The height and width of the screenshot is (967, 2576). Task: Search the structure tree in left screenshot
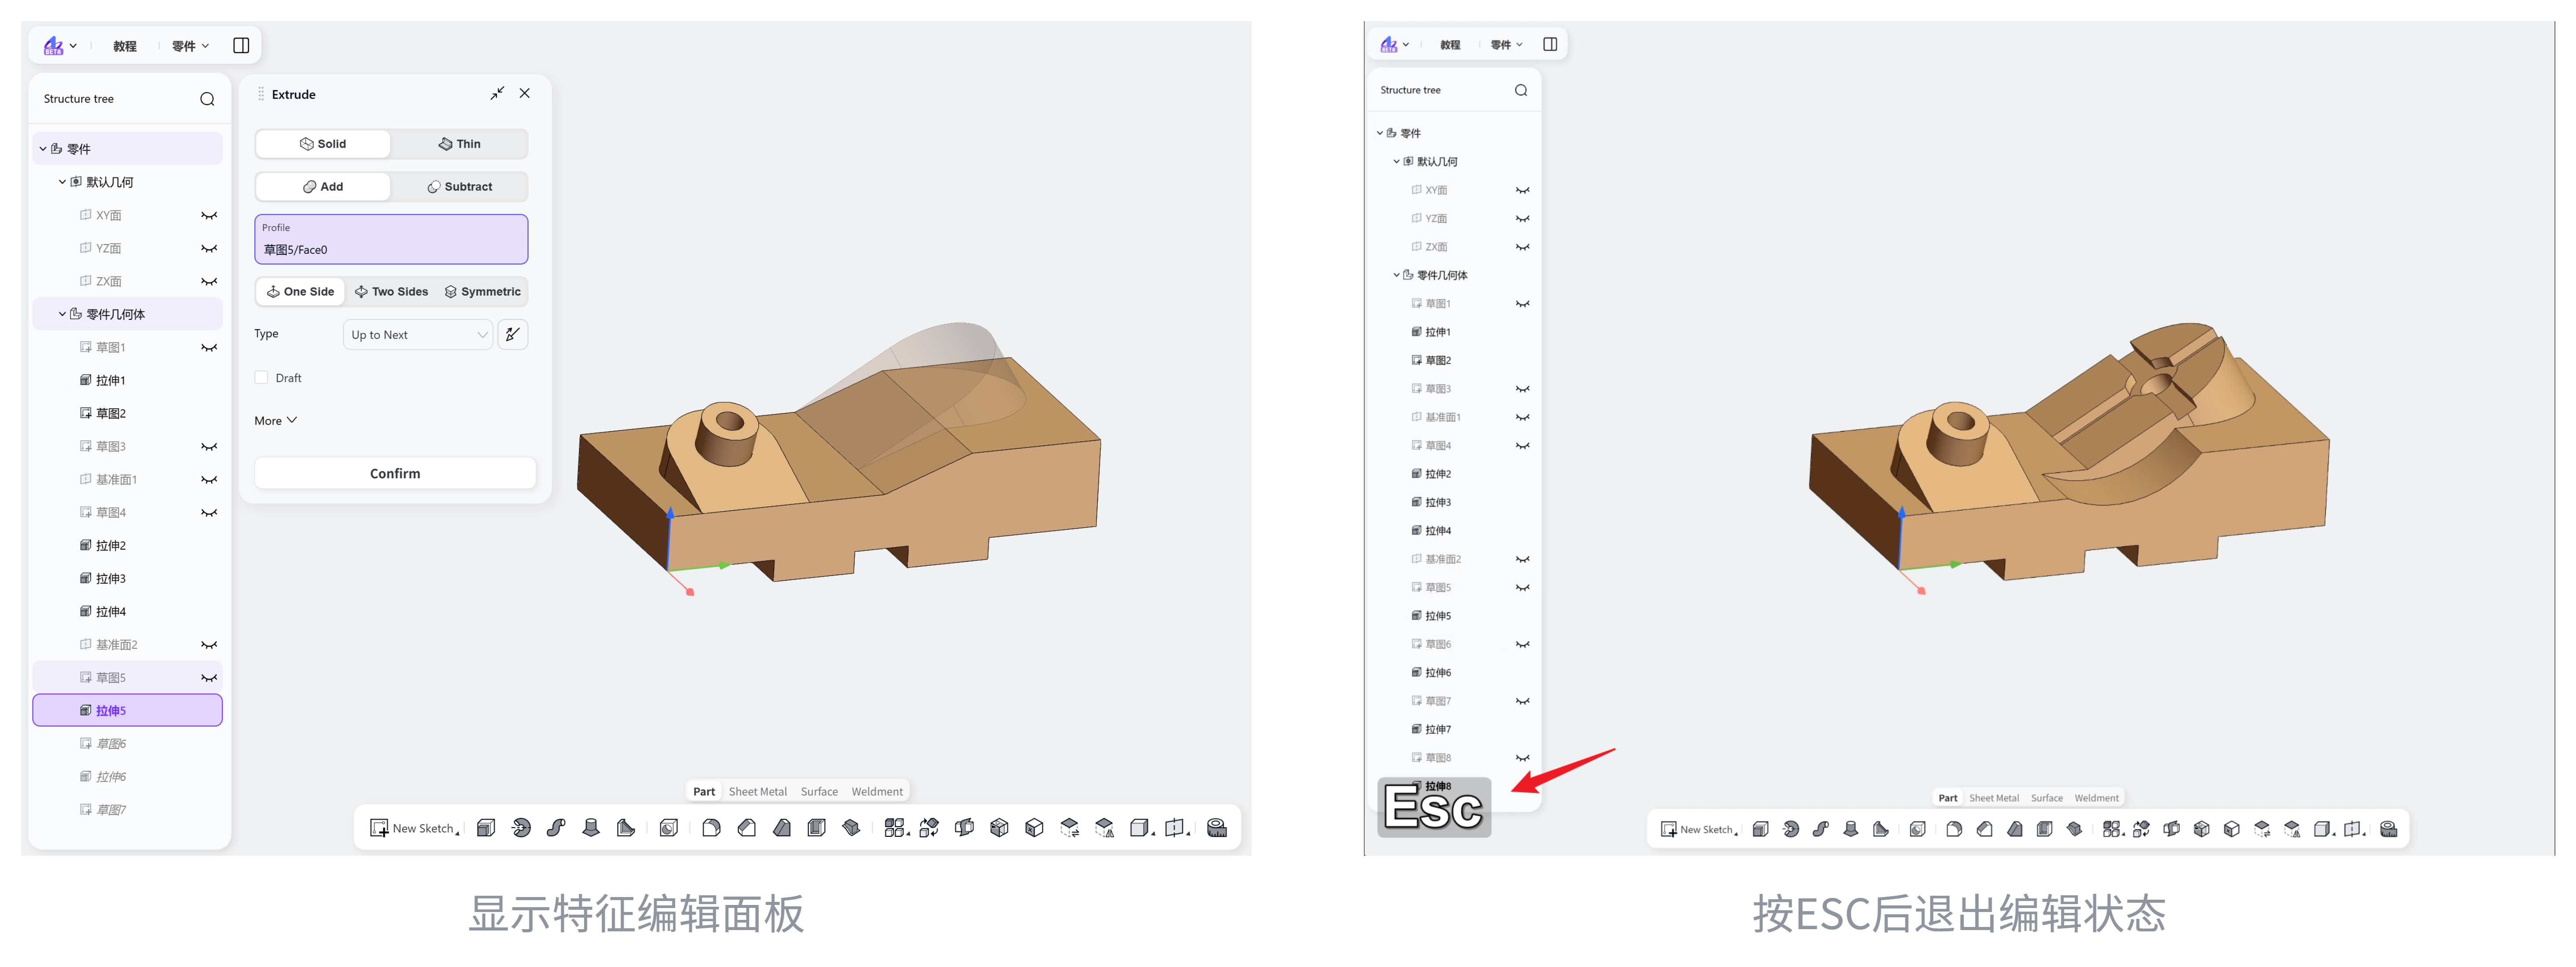[x=207, y=99]
